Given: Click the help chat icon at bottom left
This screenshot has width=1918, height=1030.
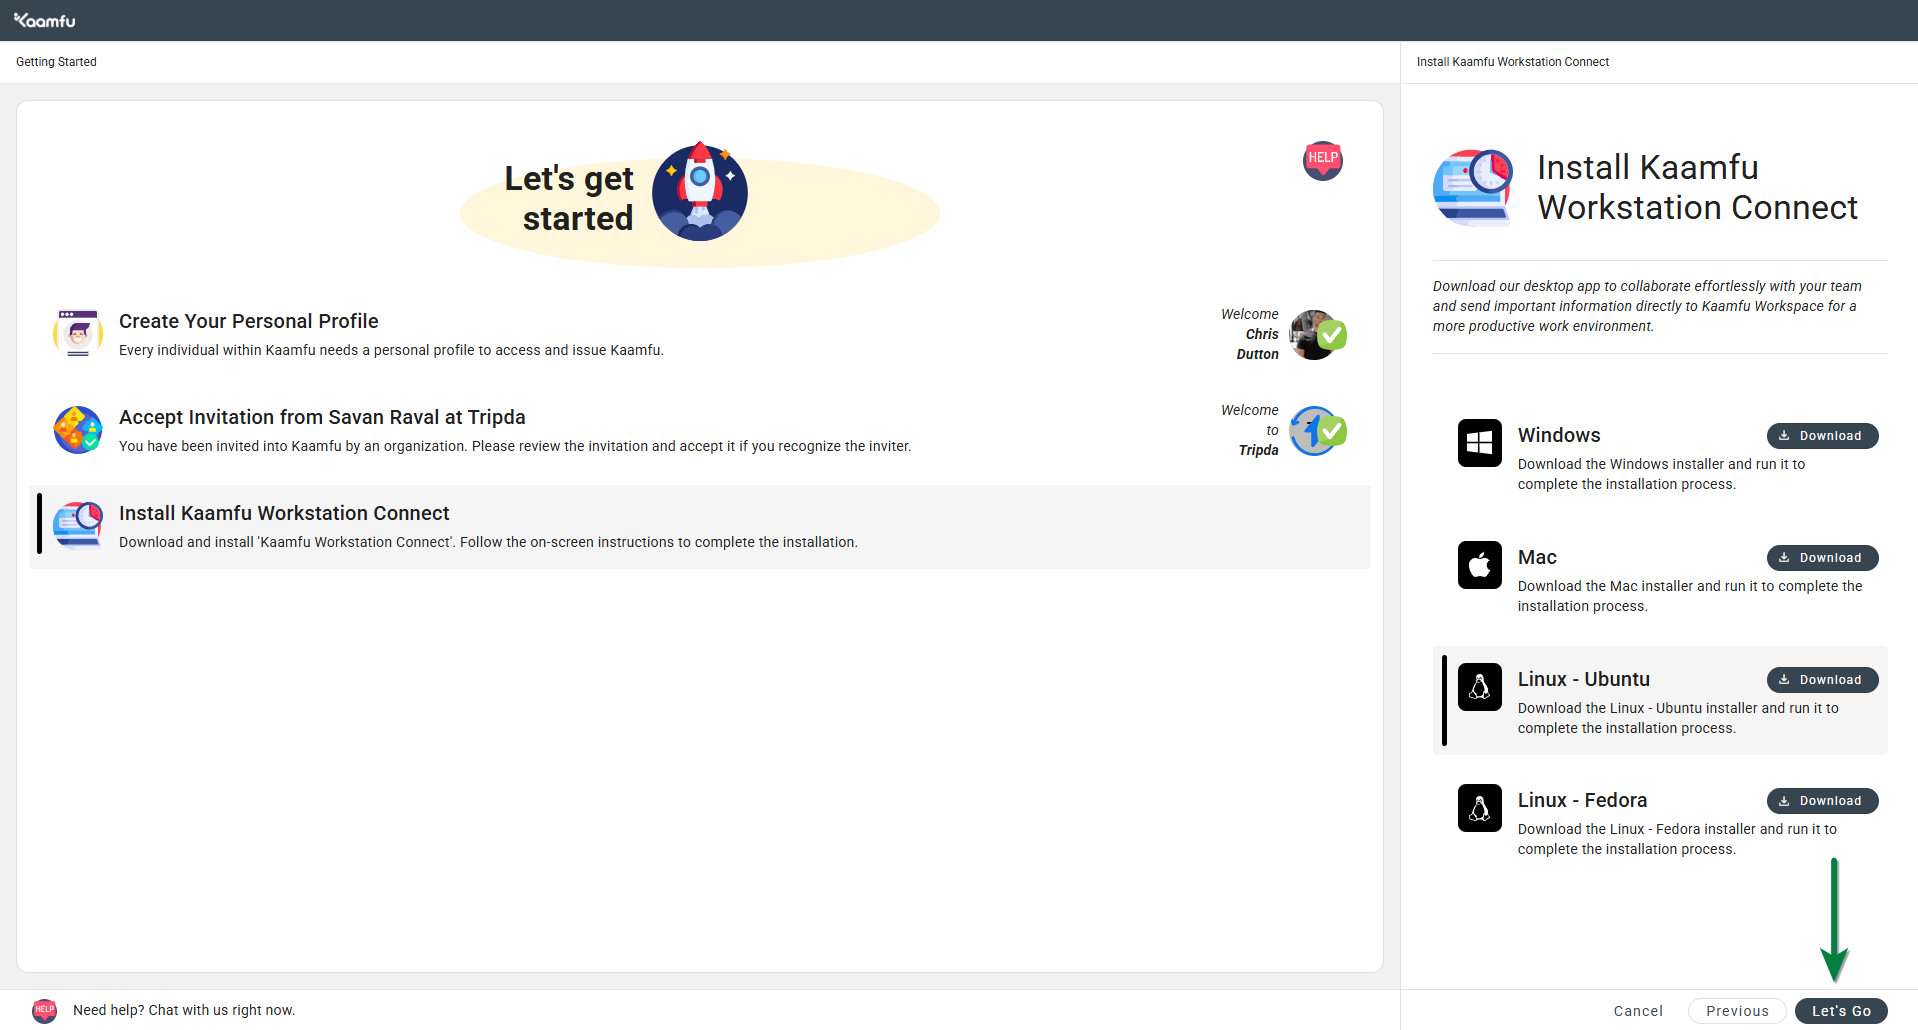Looking at the screenshot, I should [x=44, y=1010].
